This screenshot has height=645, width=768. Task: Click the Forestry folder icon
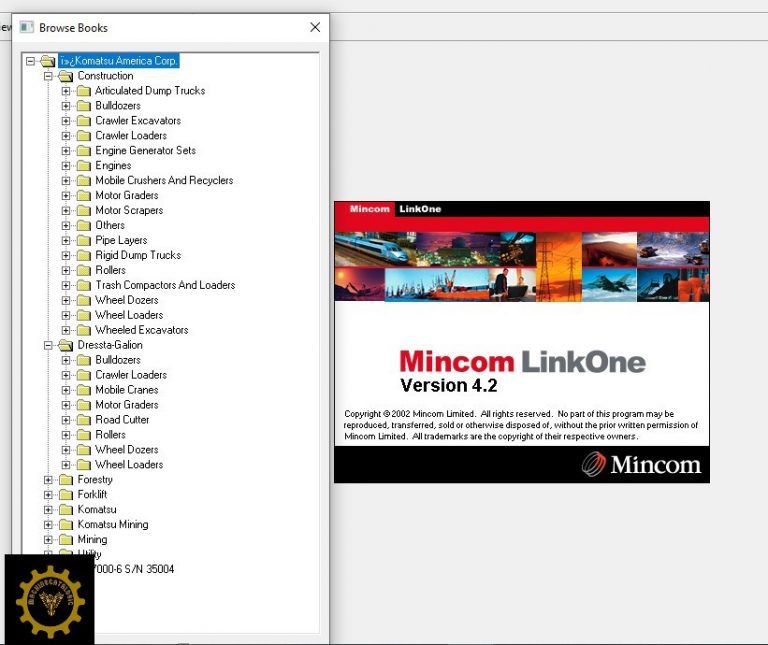(66, 480)
